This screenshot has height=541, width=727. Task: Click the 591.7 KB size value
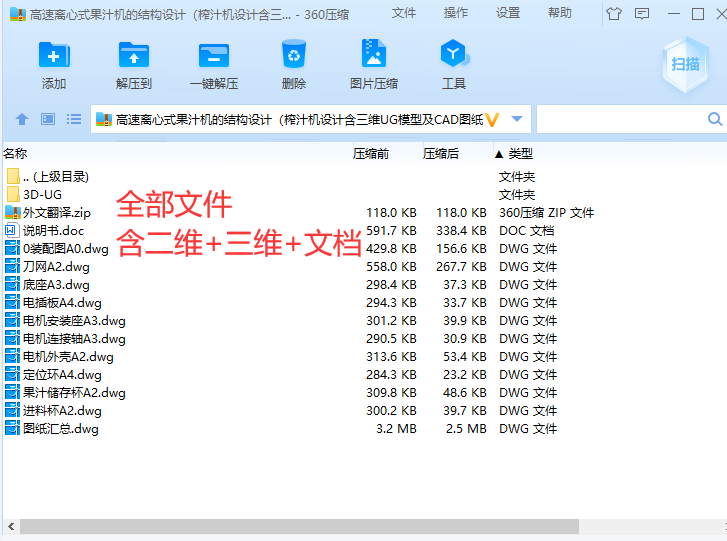pyautogui.click(x=391, y=230)
